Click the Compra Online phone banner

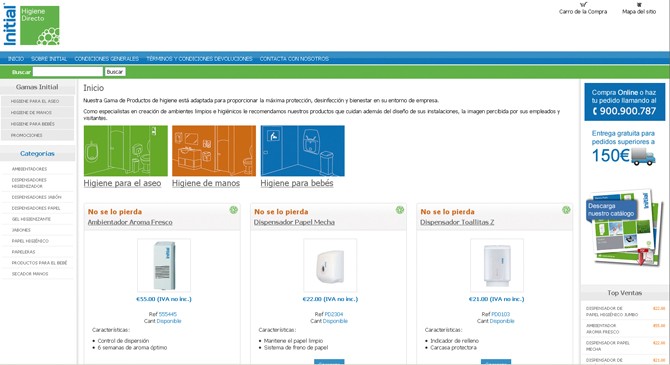click(x=624, y=102)
